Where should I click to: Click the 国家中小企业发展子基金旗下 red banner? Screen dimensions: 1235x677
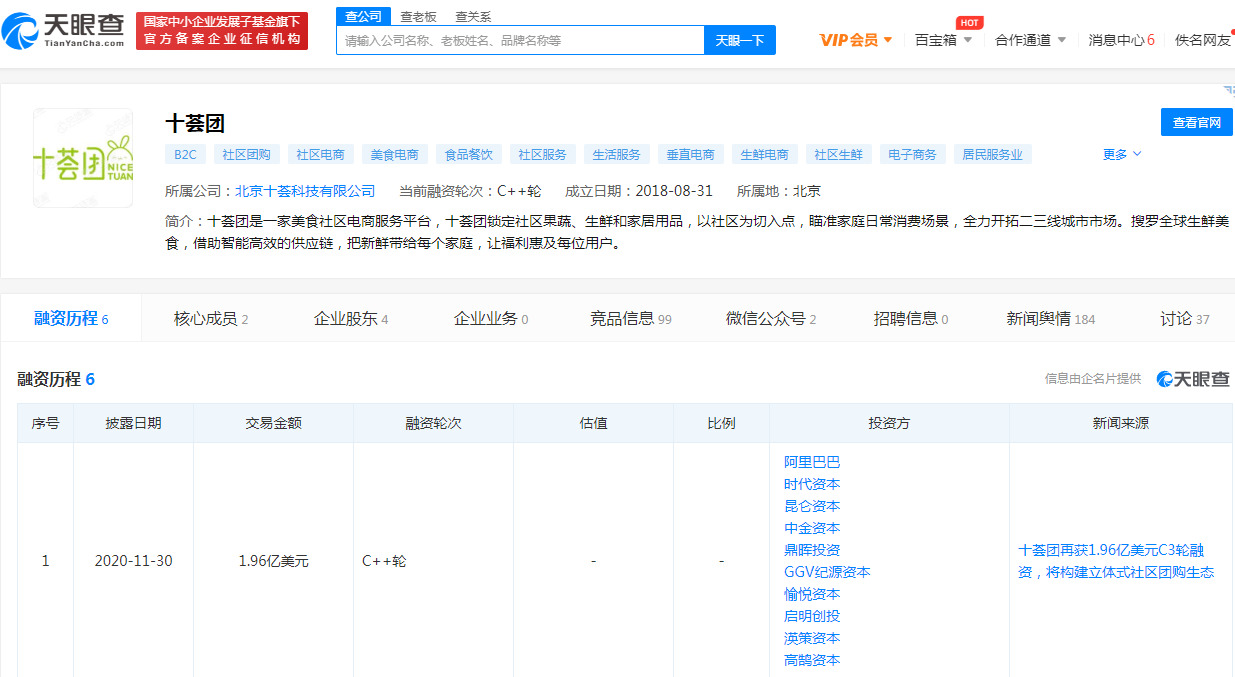(x=222, y=31)
